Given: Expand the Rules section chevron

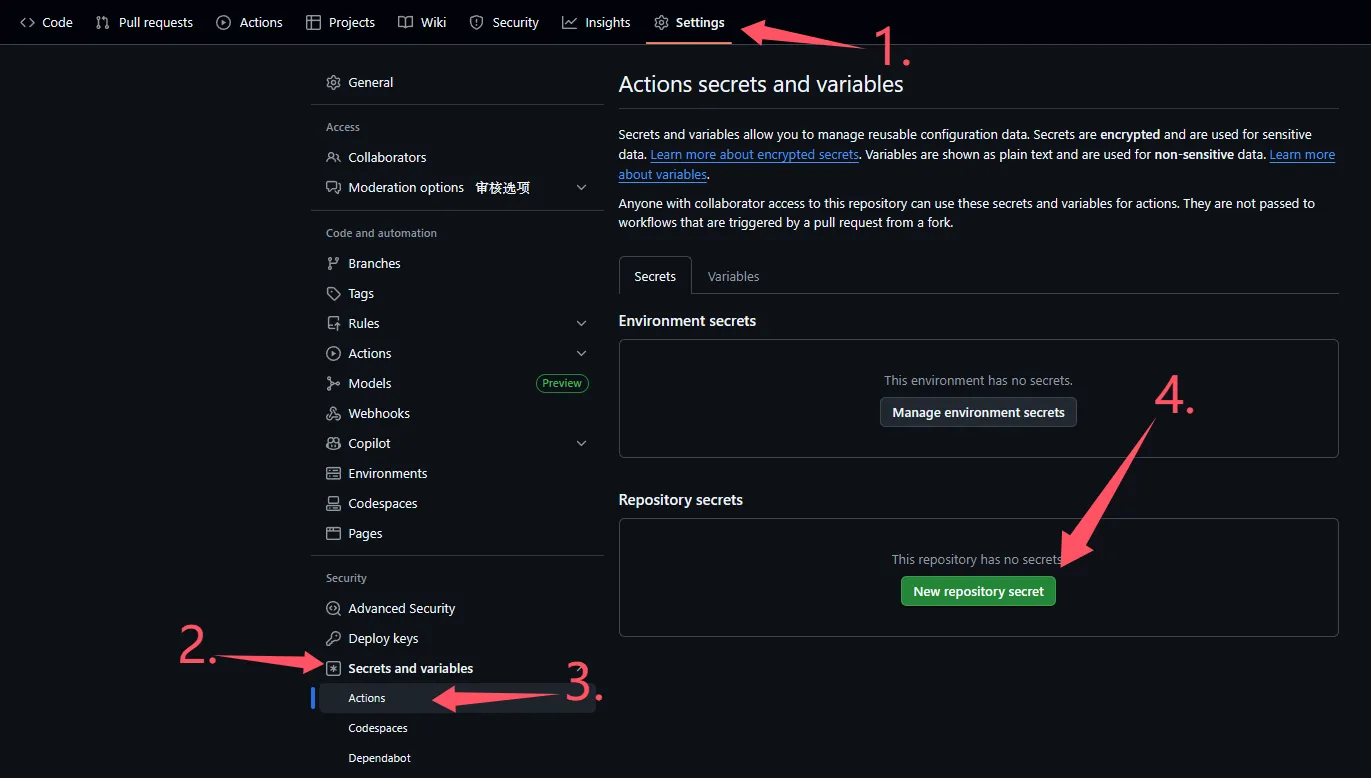Looking at the screenshot, I should tap(582, 324).
